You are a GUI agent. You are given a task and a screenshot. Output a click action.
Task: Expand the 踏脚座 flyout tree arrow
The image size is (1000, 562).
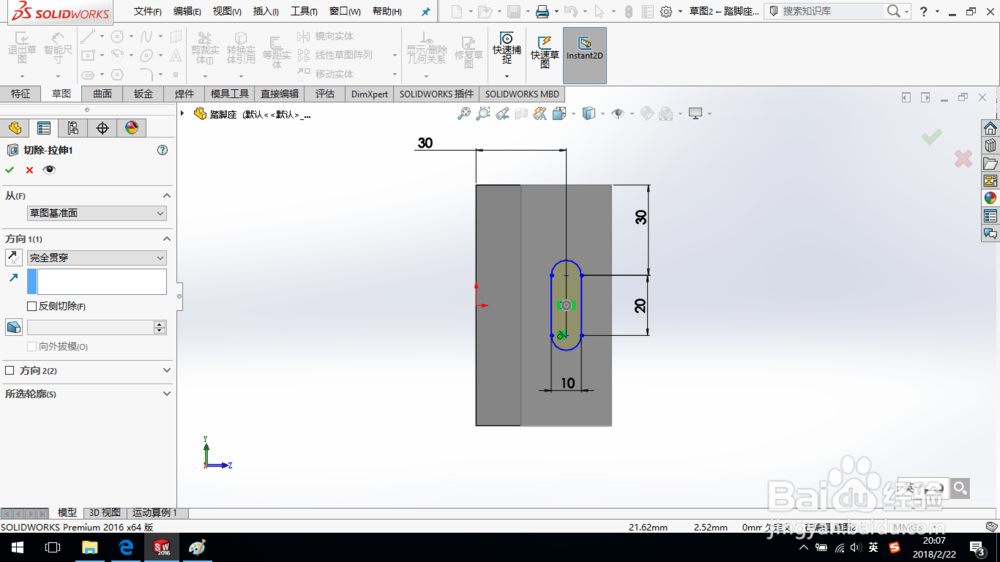point(182,114)
